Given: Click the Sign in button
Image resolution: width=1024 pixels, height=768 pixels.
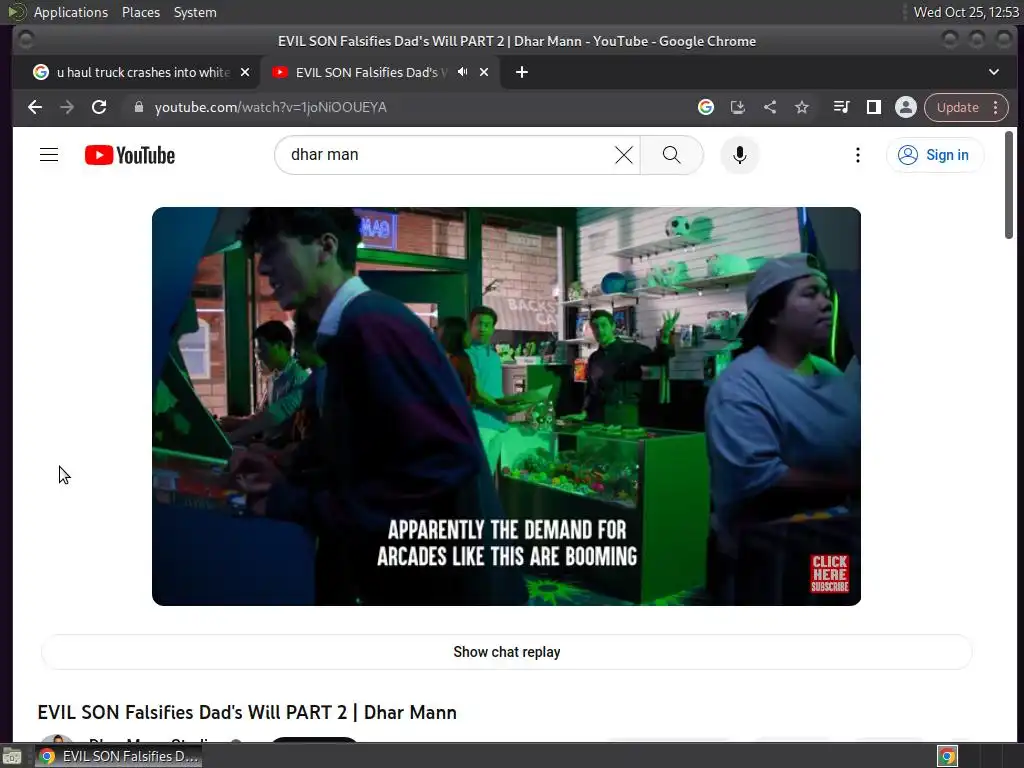Looking at the screenshot, I should point(935,155).
